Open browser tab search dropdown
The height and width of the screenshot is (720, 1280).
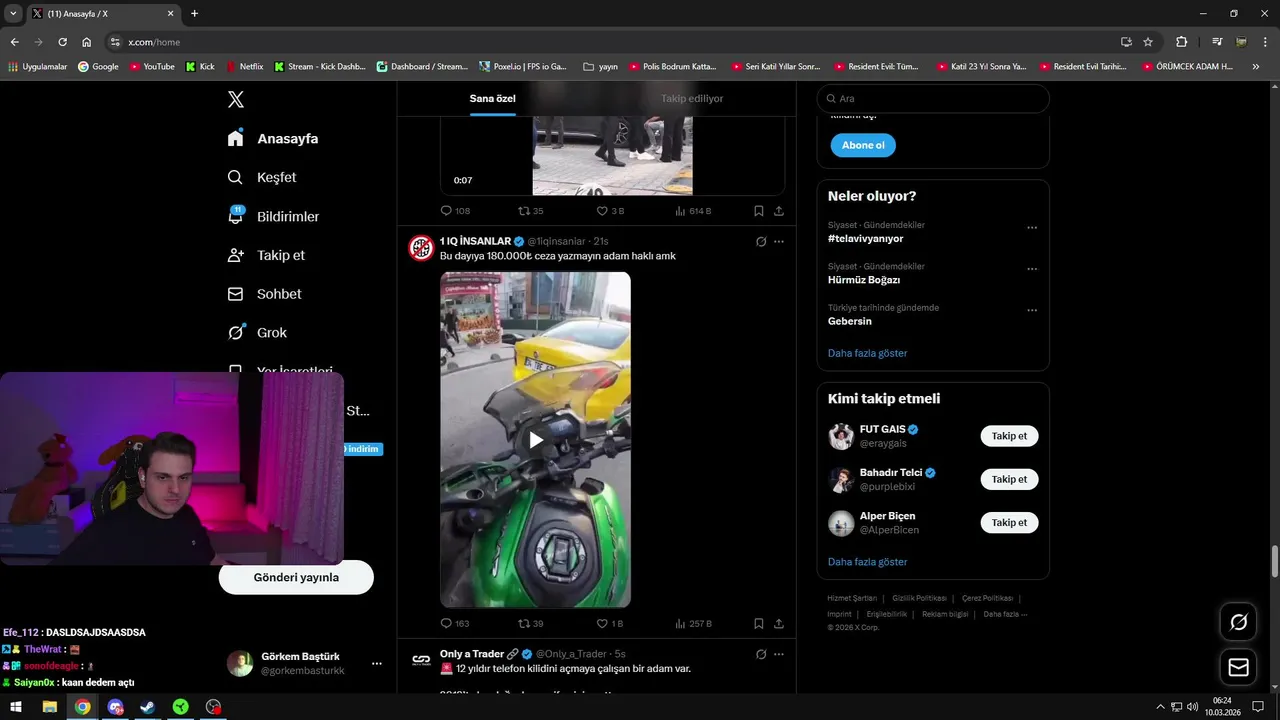click(x=12, y=14)
